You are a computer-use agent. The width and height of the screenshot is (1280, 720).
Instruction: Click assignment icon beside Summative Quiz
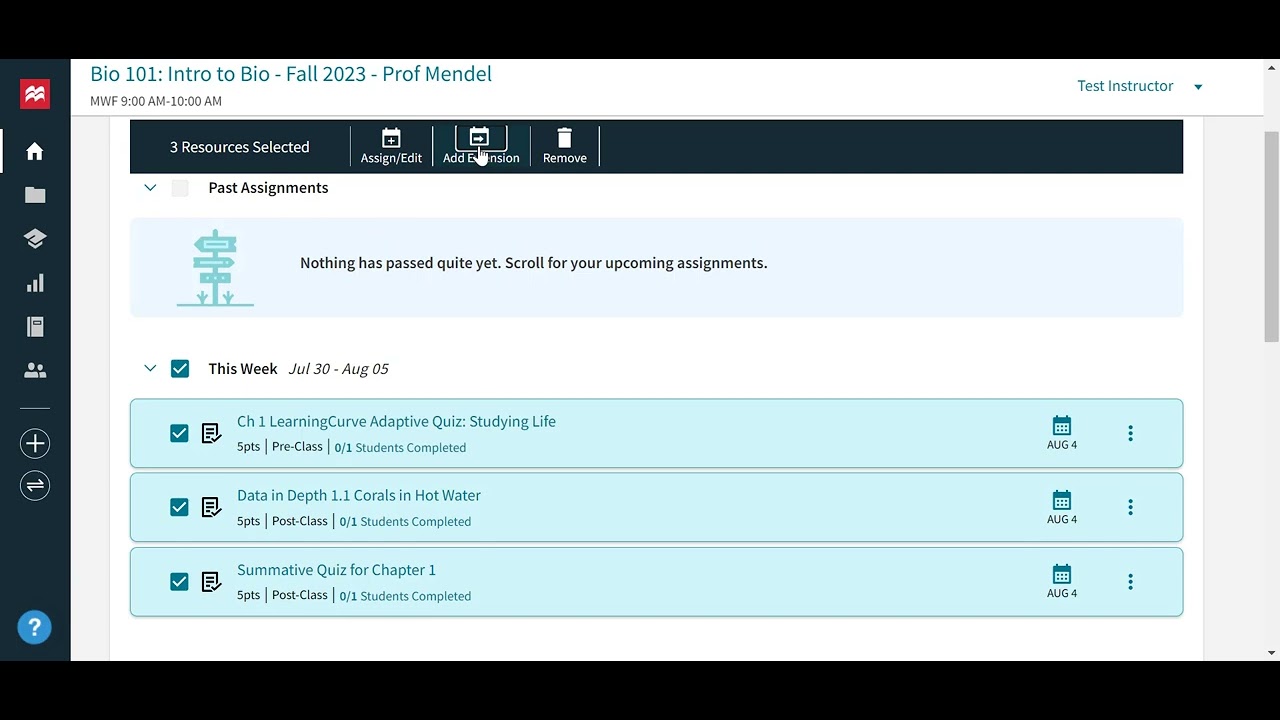coord(211,581)
